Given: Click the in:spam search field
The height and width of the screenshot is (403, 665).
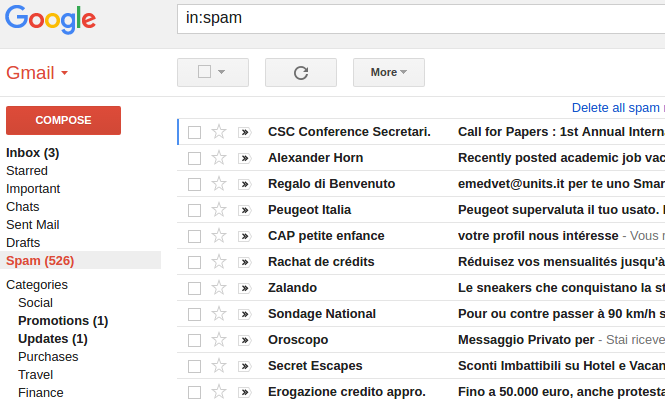Looking at the screenshot, I should pyautogui.click(x=421, y=19).
